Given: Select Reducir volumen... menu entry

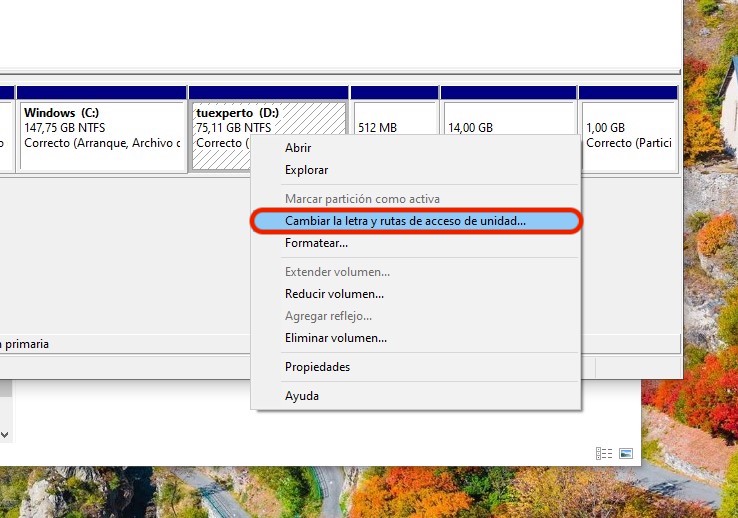Looking at the screenshot, I should [x=416, y=294].
